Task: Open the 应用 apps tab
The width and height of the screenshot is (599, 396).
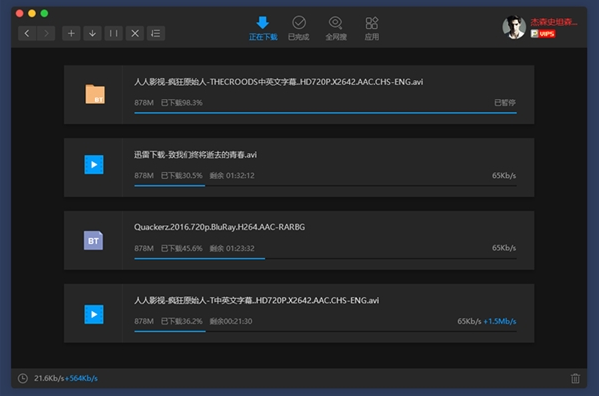Action: coord(372,28)
